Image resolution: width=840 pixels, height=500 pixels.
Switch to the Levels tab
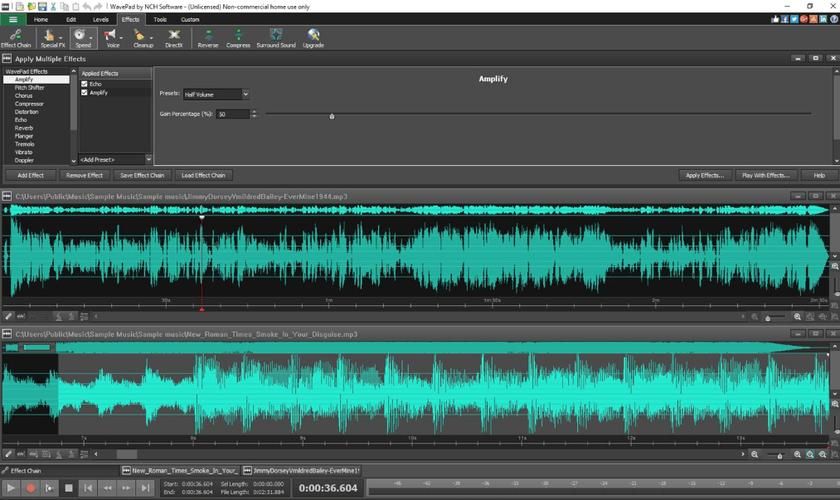coord(100,19)
